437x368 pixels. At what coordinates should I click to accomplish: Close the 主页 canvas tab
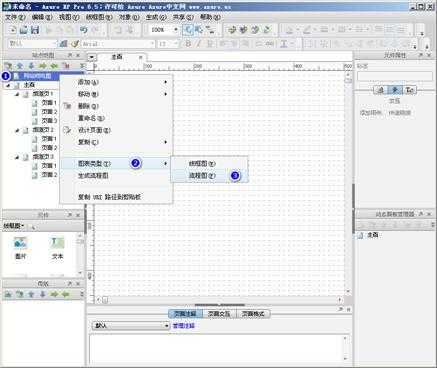(x=141, y=57)
